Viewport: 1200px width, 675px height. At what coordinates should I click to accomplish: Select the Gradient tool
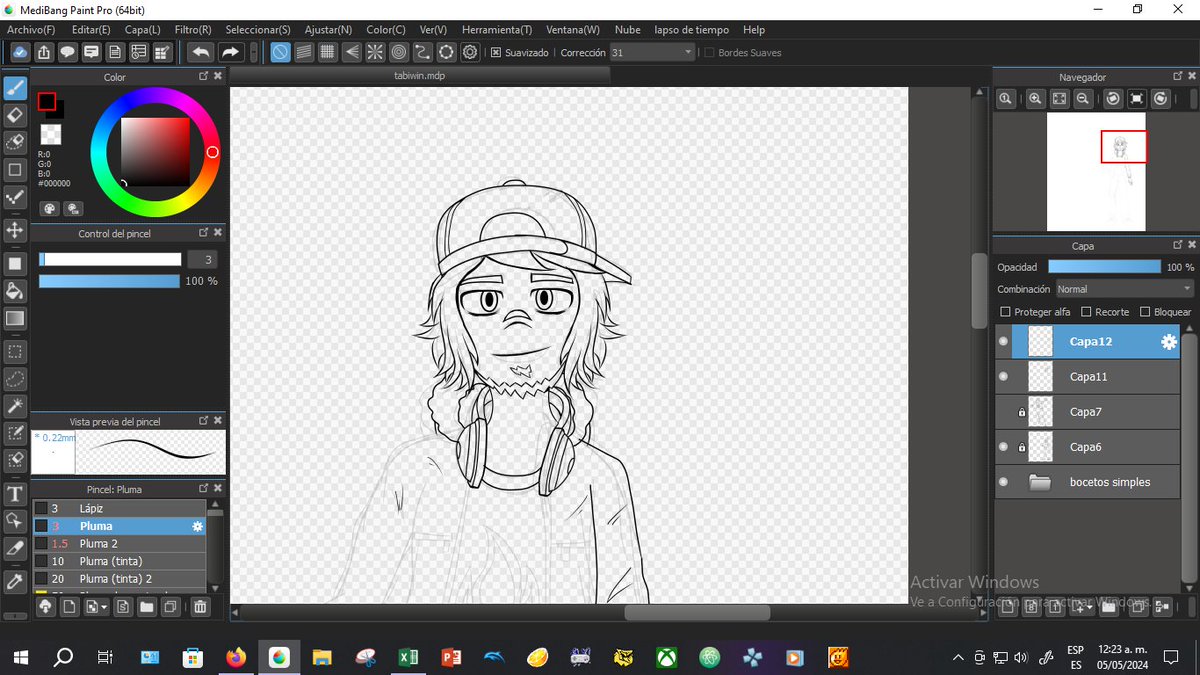coord(15,318)
